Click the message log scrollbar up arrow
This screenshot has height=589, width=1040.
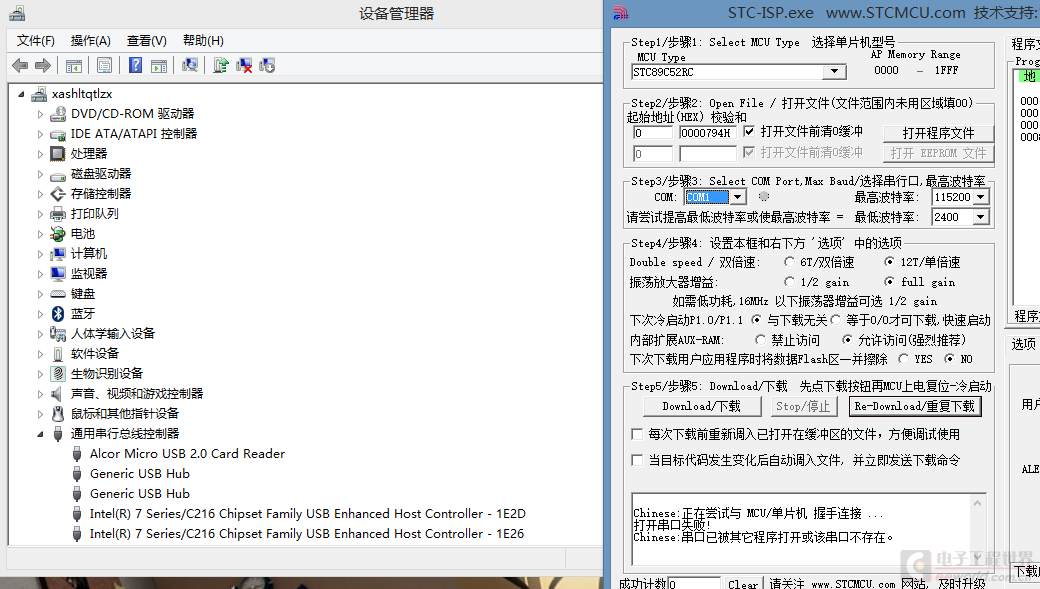click(978, 503)
